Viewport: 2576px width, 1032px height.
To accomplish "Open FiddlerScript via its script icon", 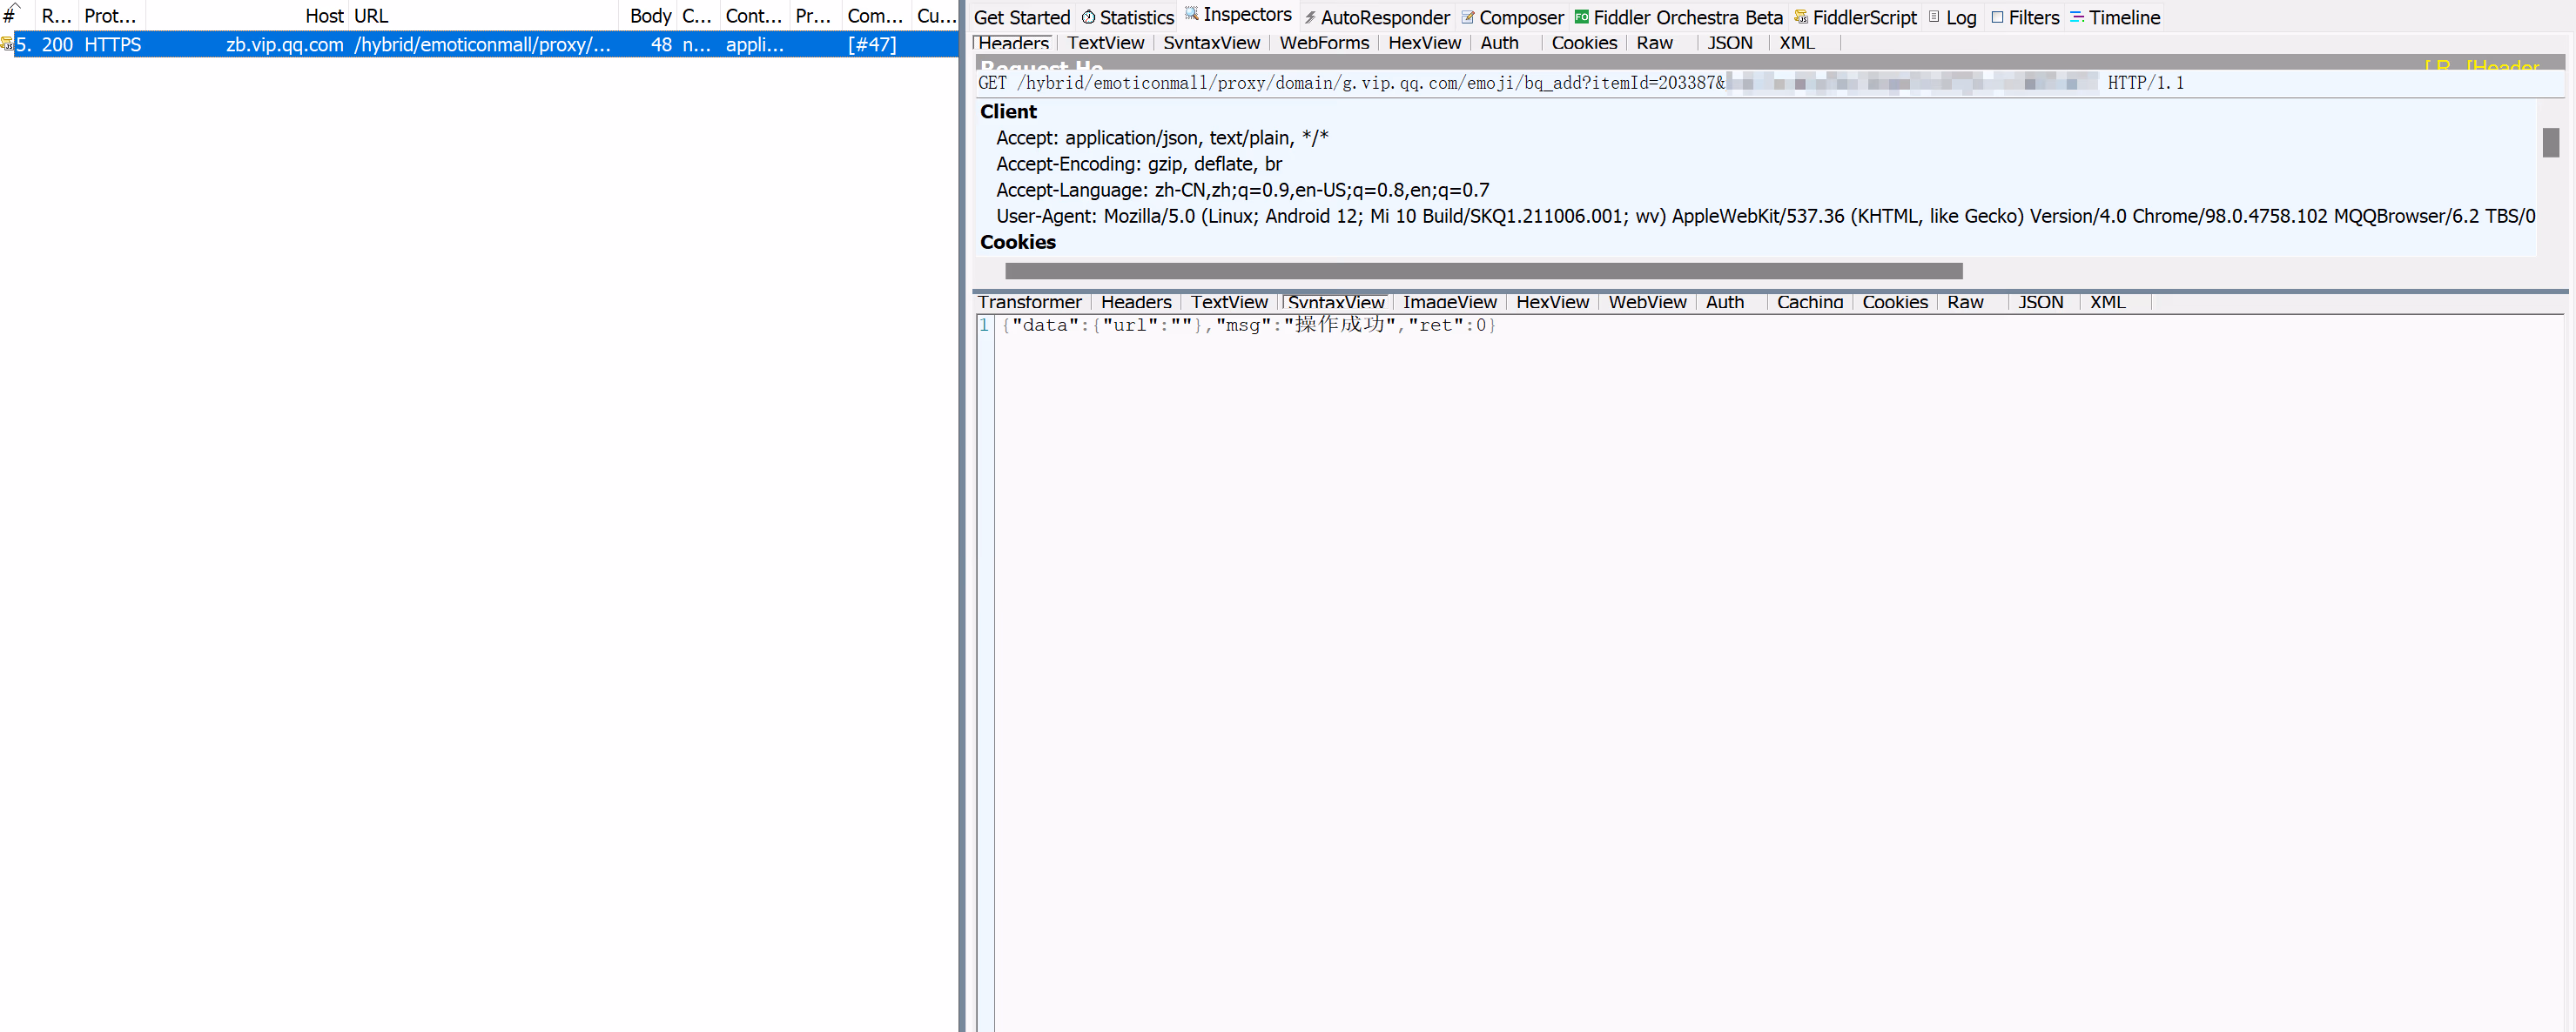I will point(1800,17).
